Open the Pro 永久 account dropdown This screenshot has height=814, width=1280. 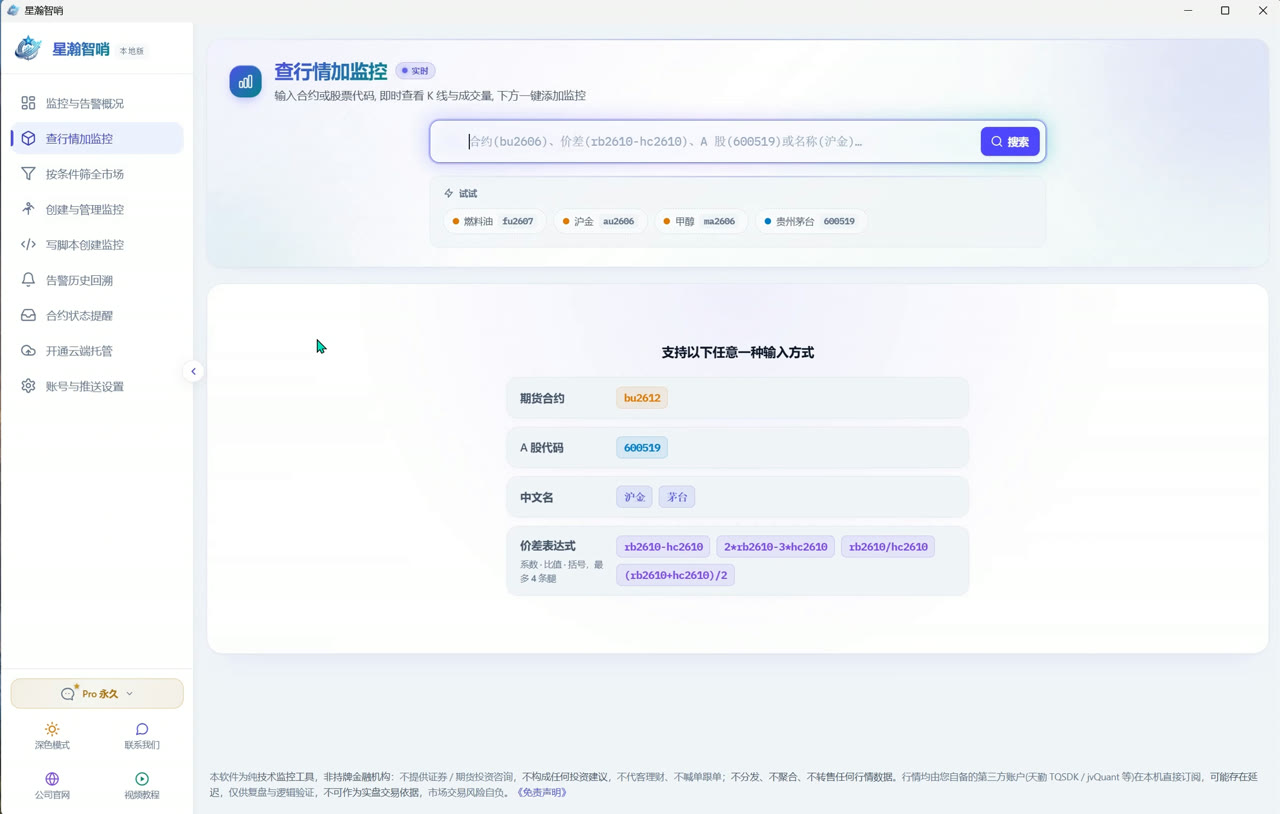click(97, 693)
